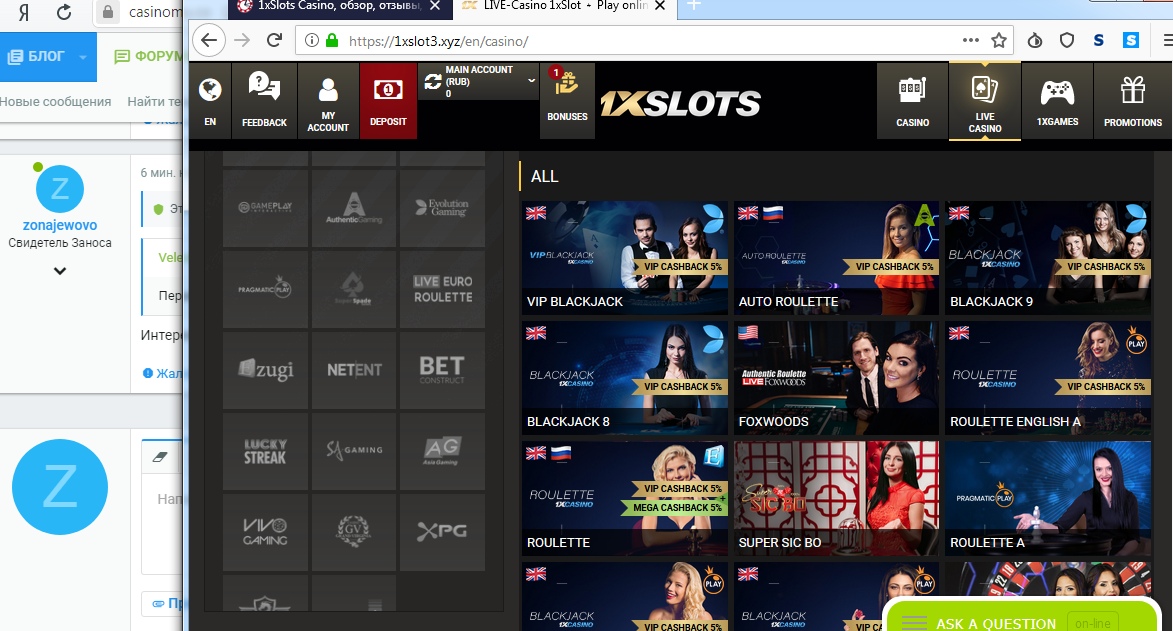The image size is (1173, 631).
Task: Filter by Asia Gaming AG provider
Action: coord(442,451)
